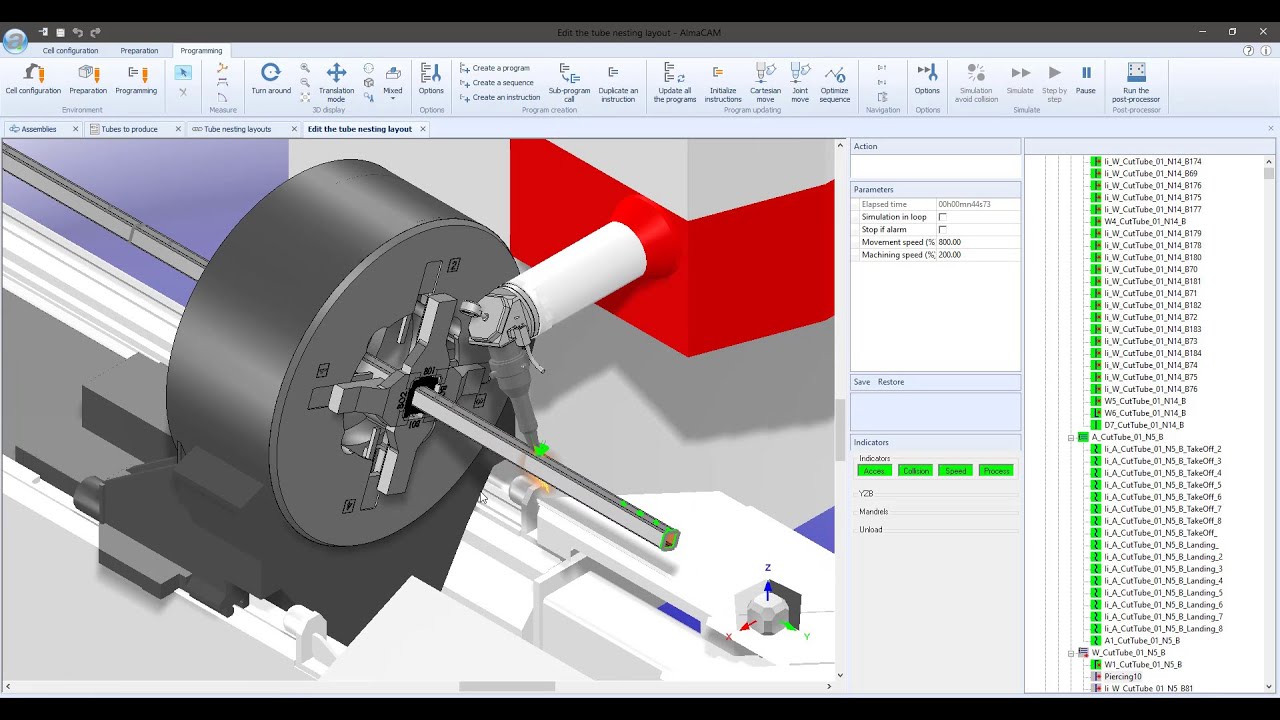Activate the selection arrow tool
The image size is (1280, 720).
182,72
